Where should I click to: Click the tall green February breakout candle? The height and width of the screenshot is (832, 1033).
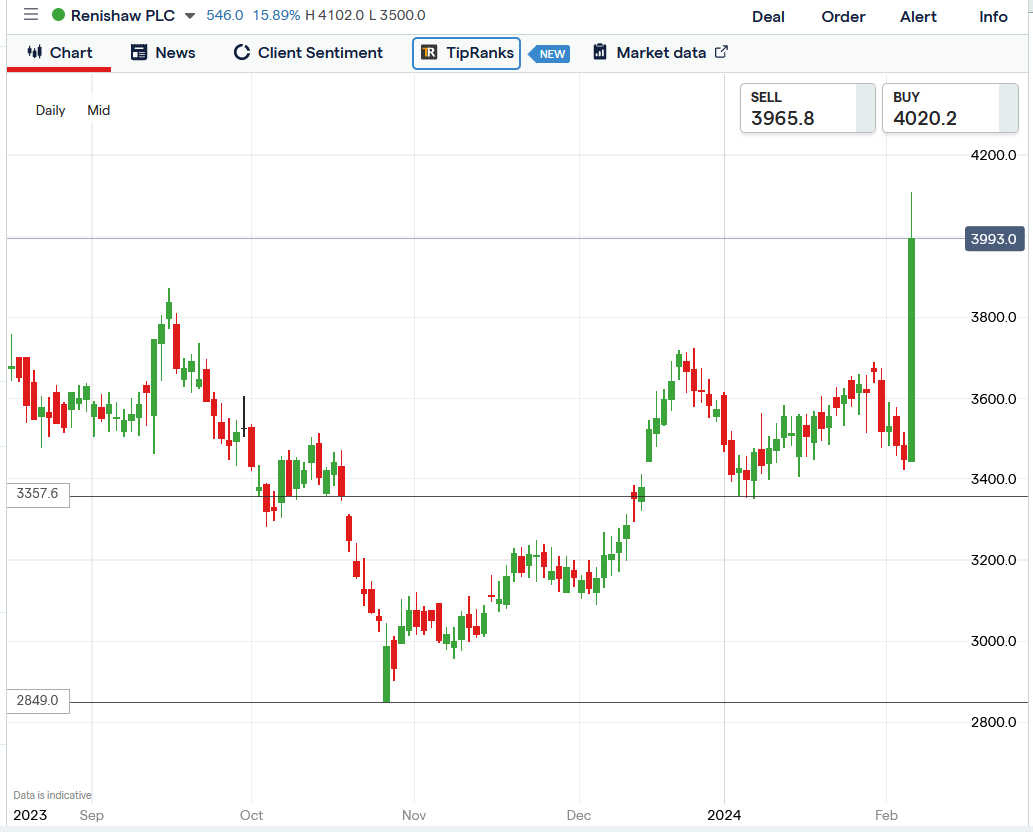tap(912, 349)
